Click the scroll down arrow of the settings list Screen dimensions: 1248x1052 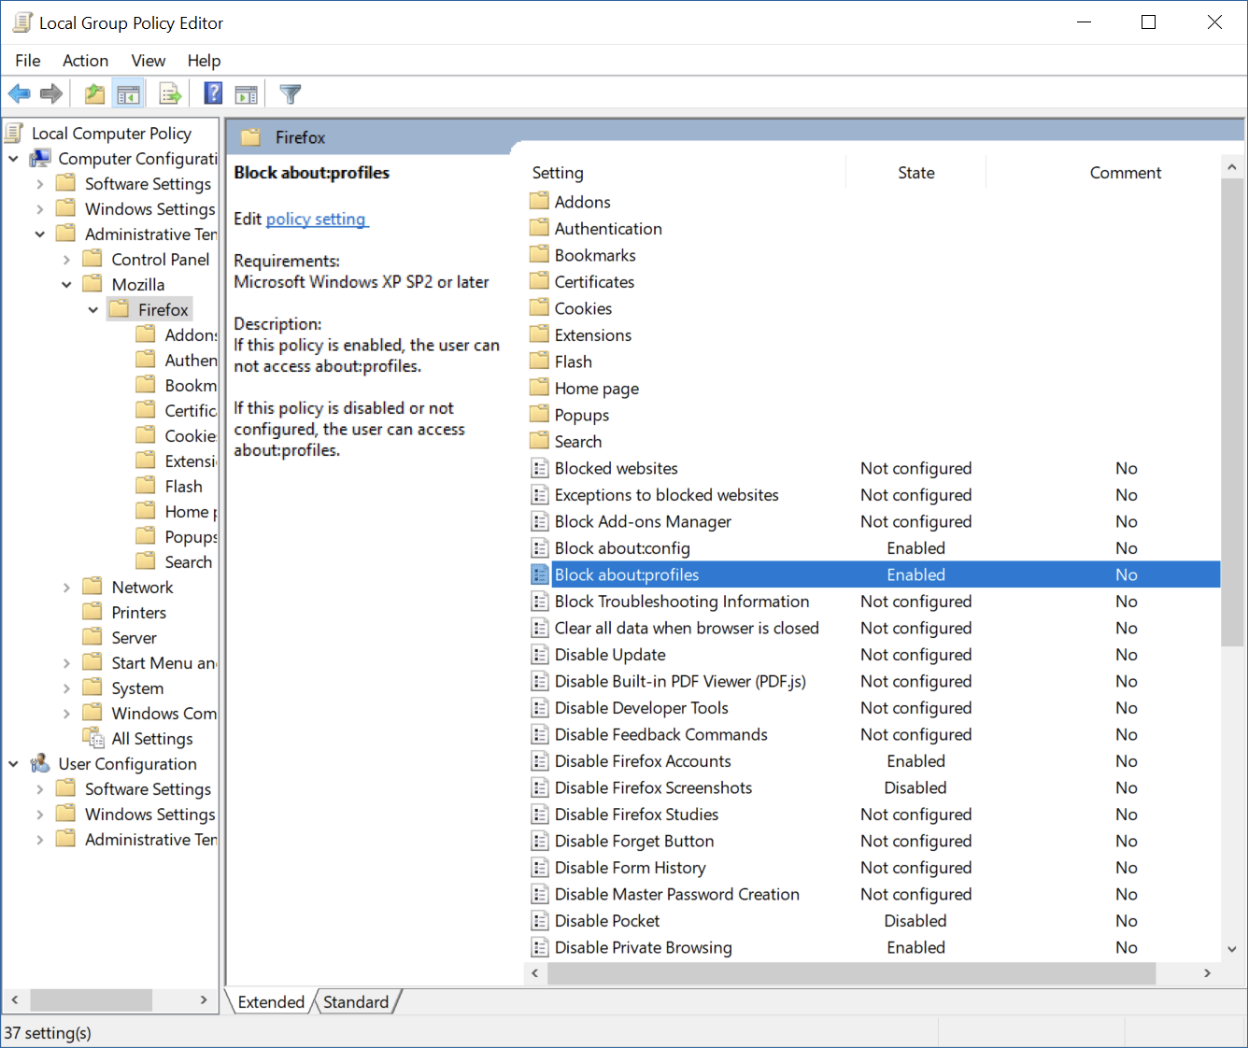(x=1232, y=949)
